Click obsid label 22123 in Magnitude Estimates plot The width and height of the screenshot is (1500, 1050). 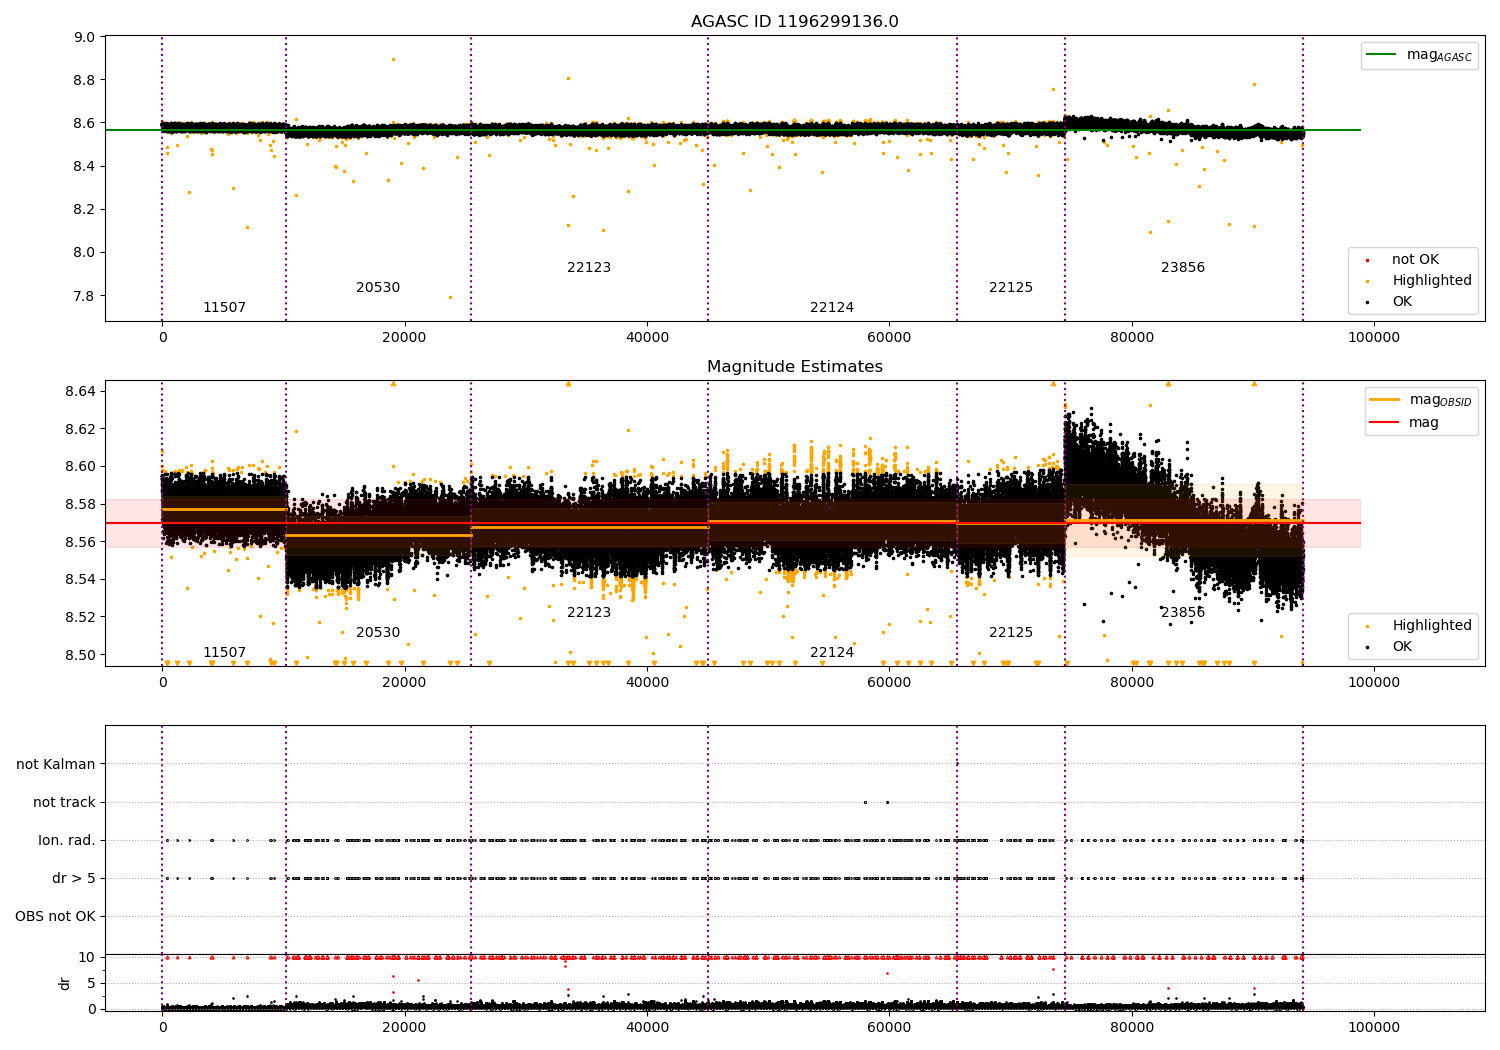(589, 612)
